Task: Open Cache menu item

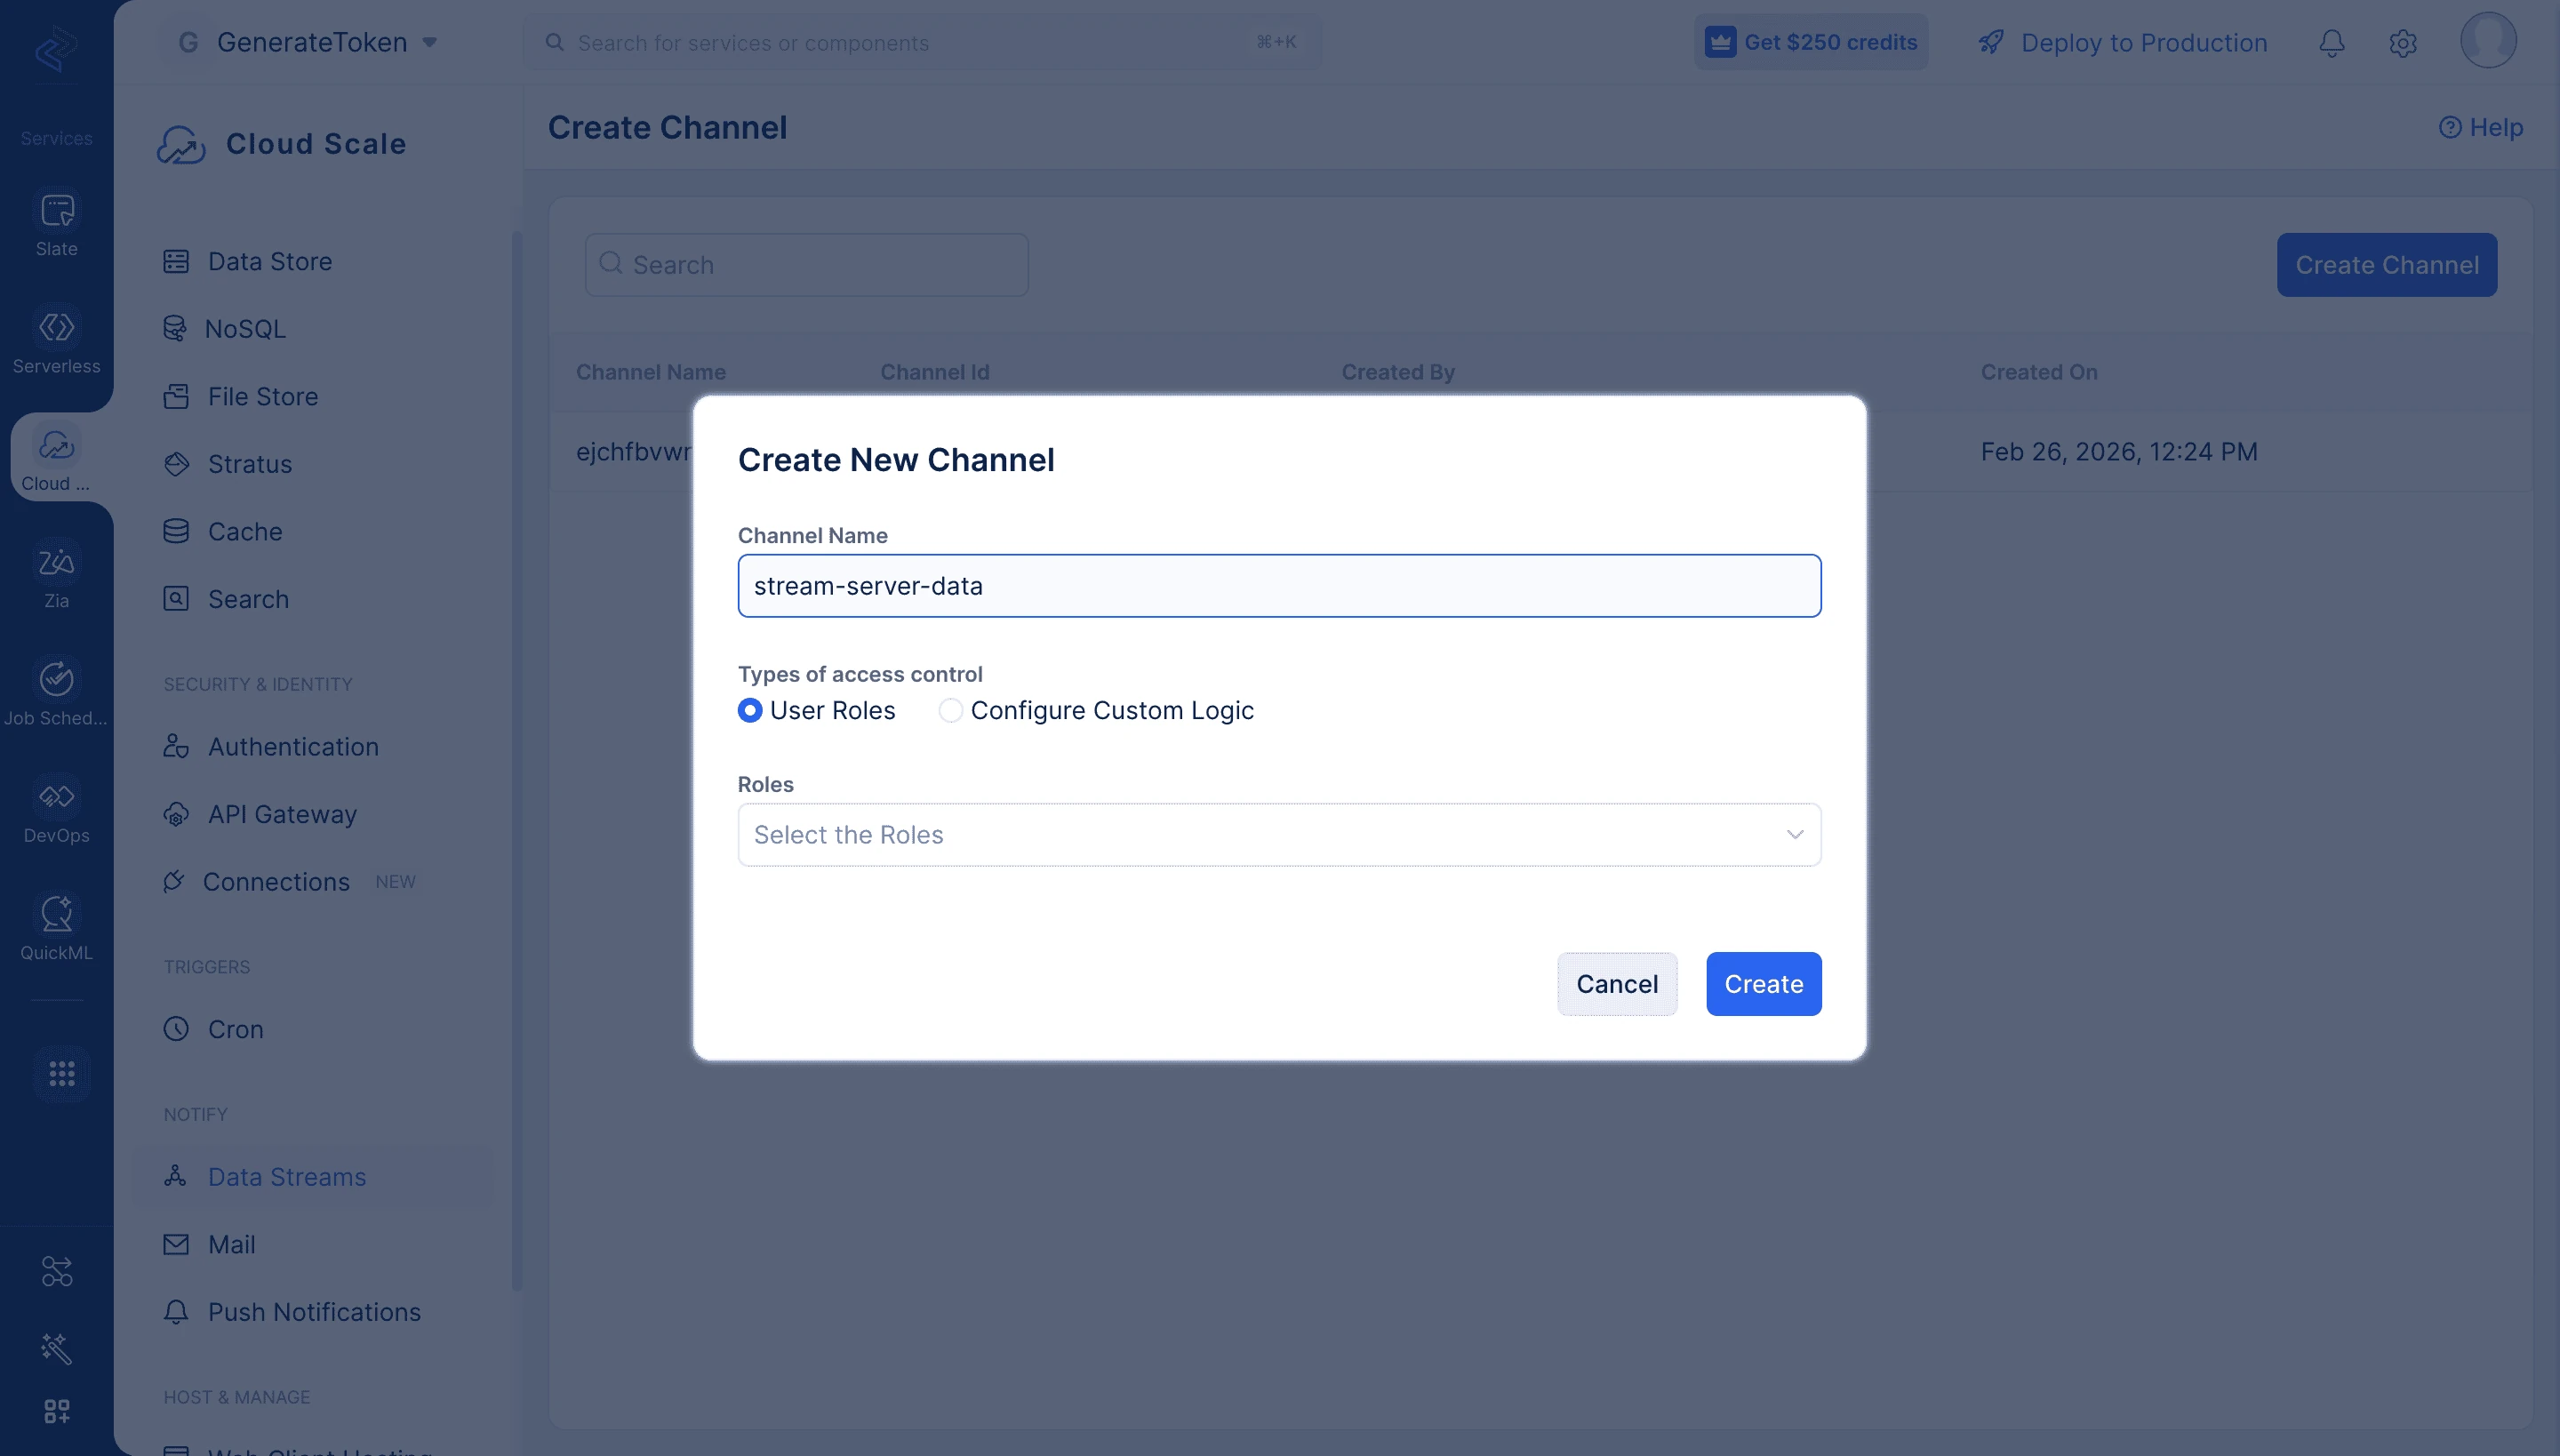Action: click(245, 531)
